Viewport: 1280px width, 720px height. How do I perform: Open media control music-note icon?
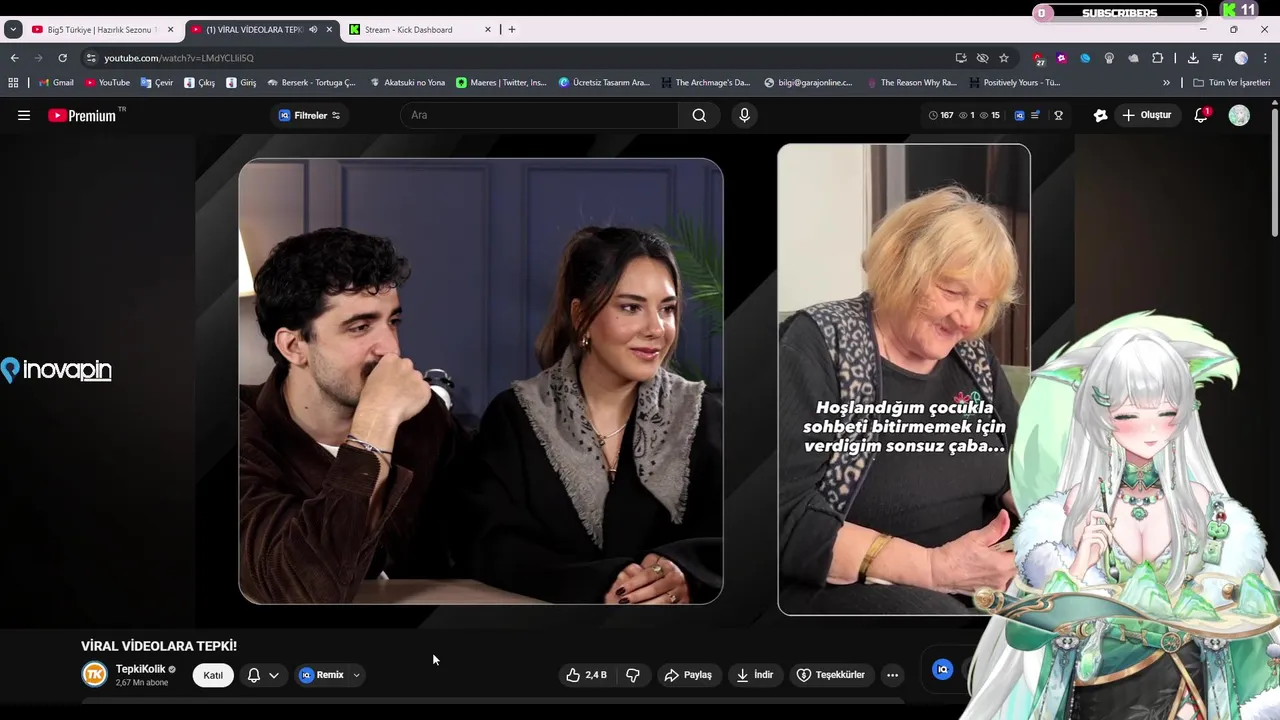(x=1217, y=58)
